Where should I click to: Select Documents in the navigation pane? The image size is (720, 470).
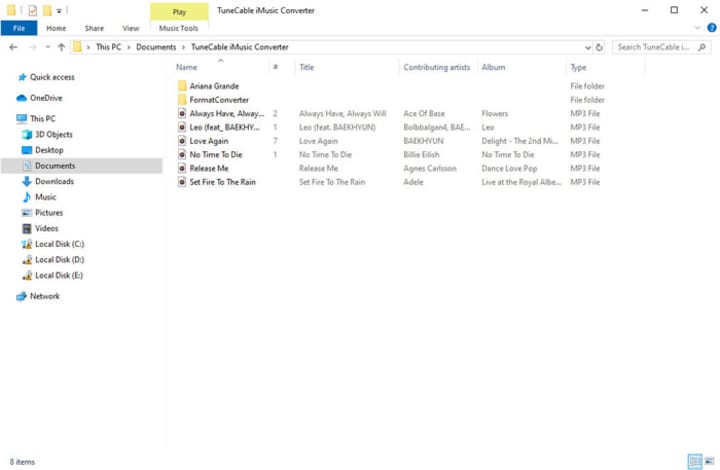point(55,166)
